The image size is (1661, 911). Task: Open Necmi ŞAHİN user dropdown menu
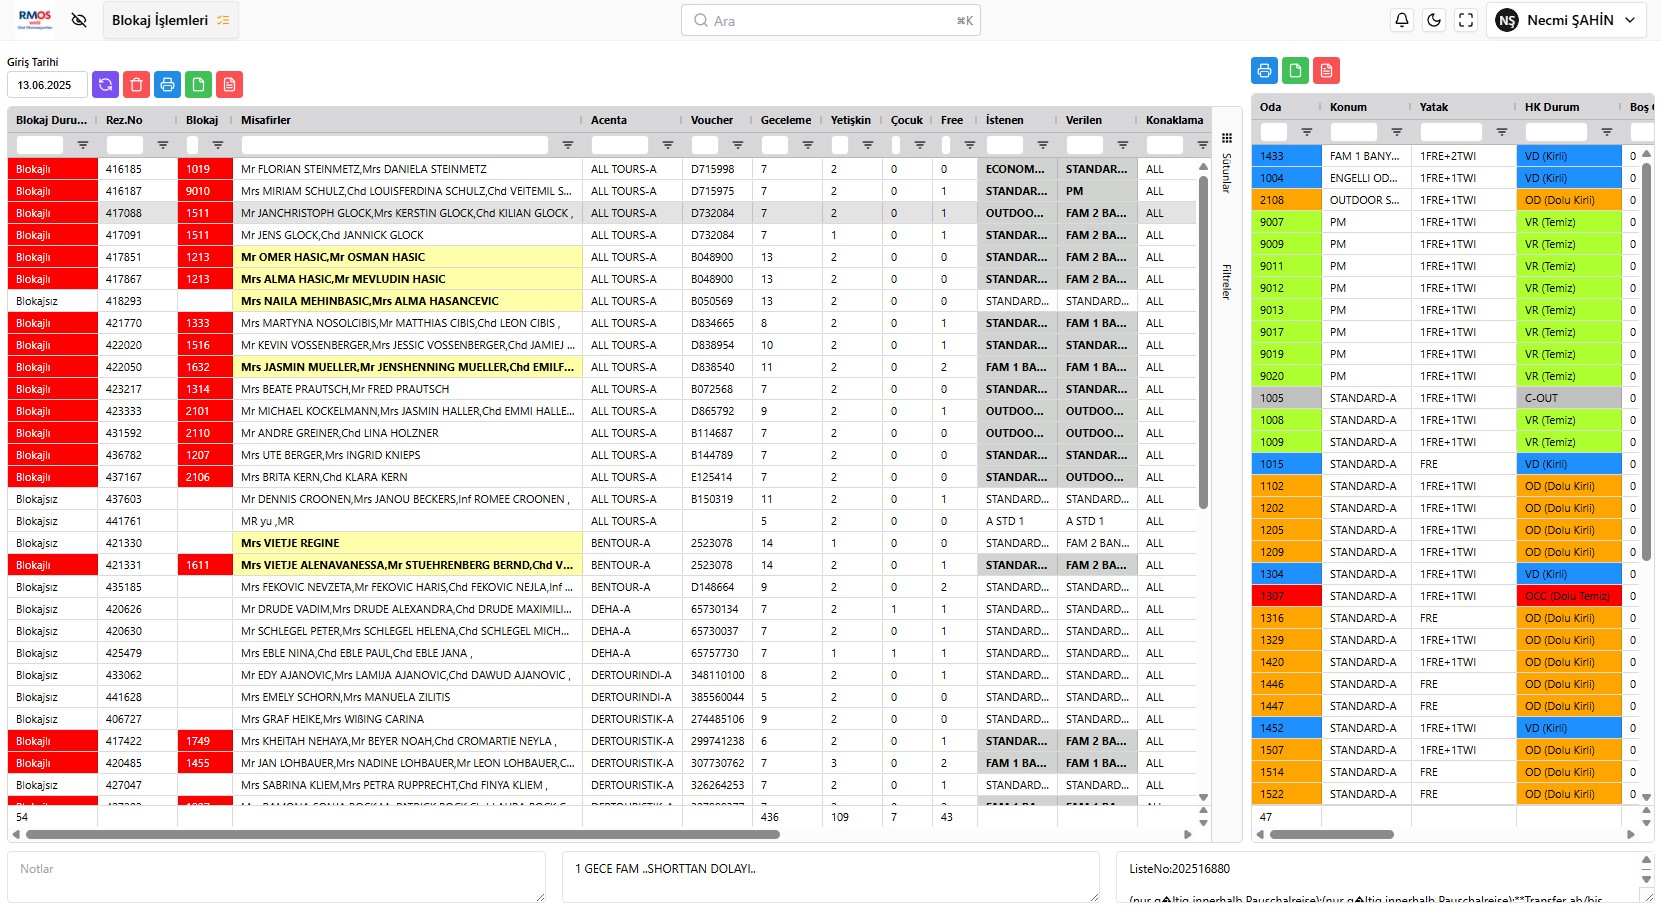click(1566, 20)
